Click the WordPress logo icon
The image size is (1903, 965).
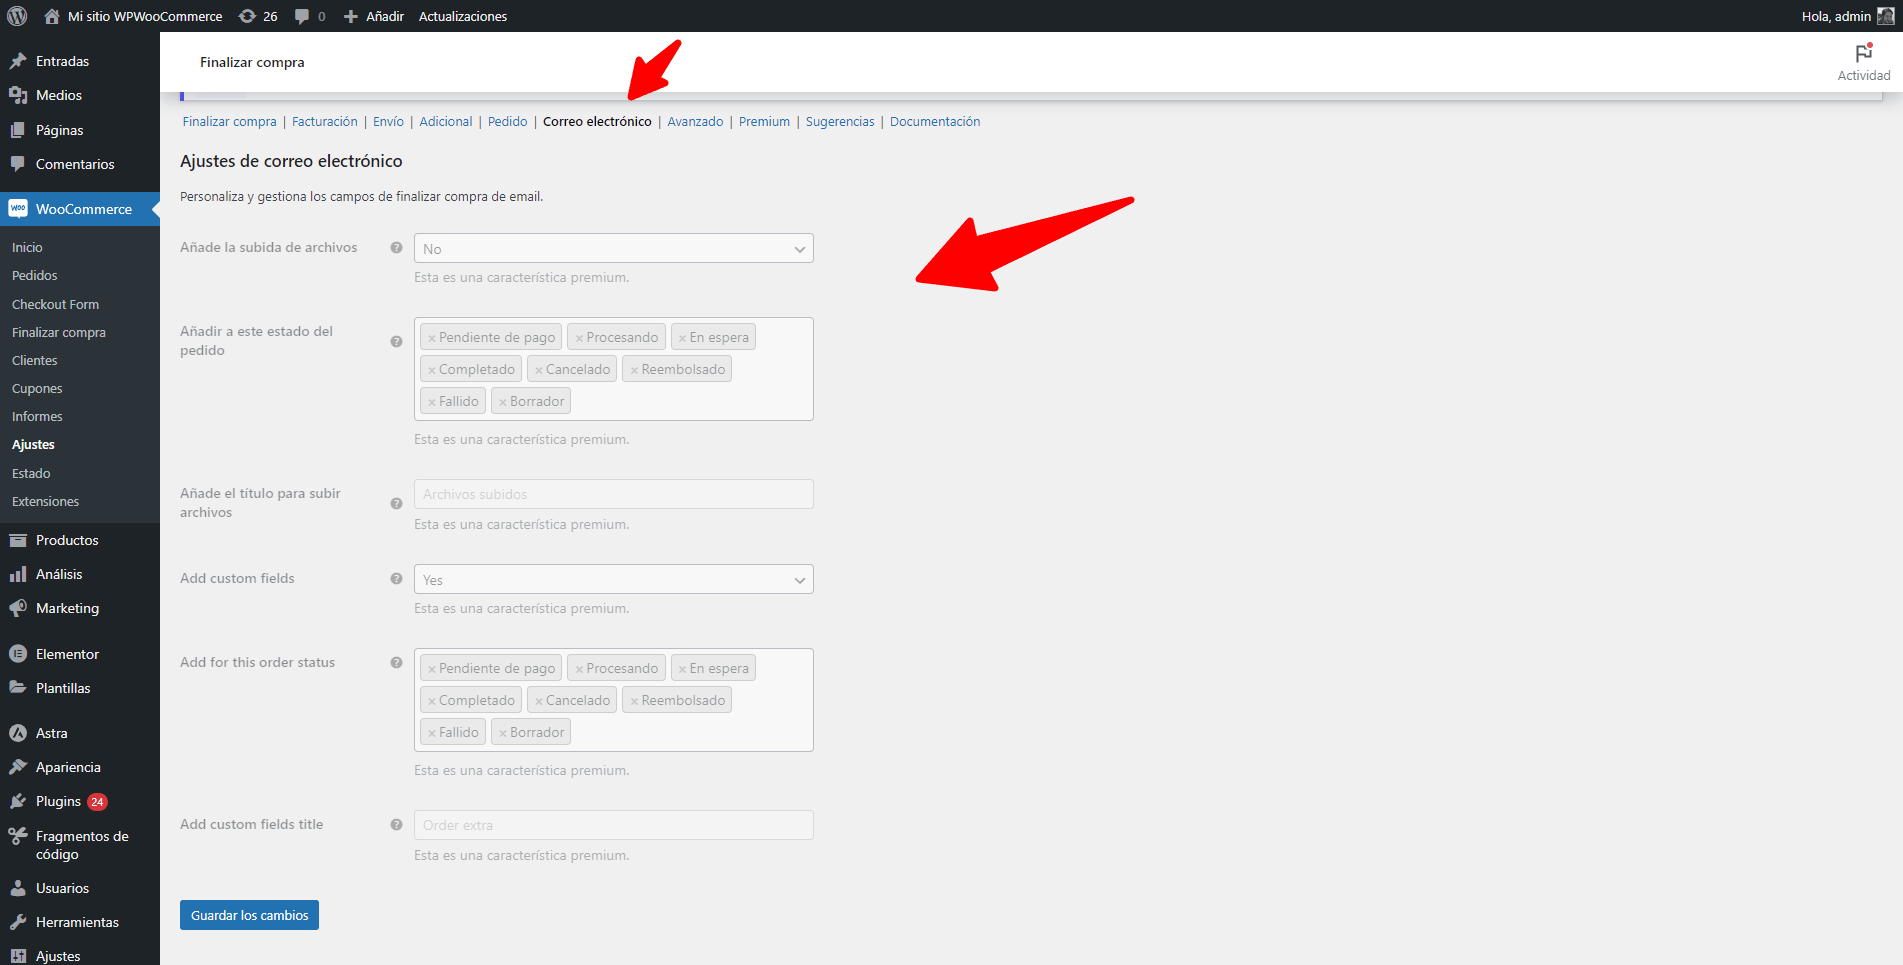point(17,16)
